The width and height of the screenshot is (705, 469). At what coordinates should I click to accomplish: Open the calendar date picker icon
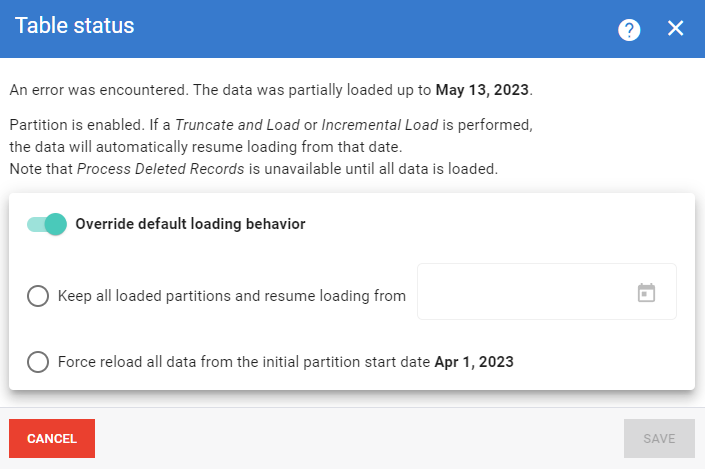coord(646,293)
